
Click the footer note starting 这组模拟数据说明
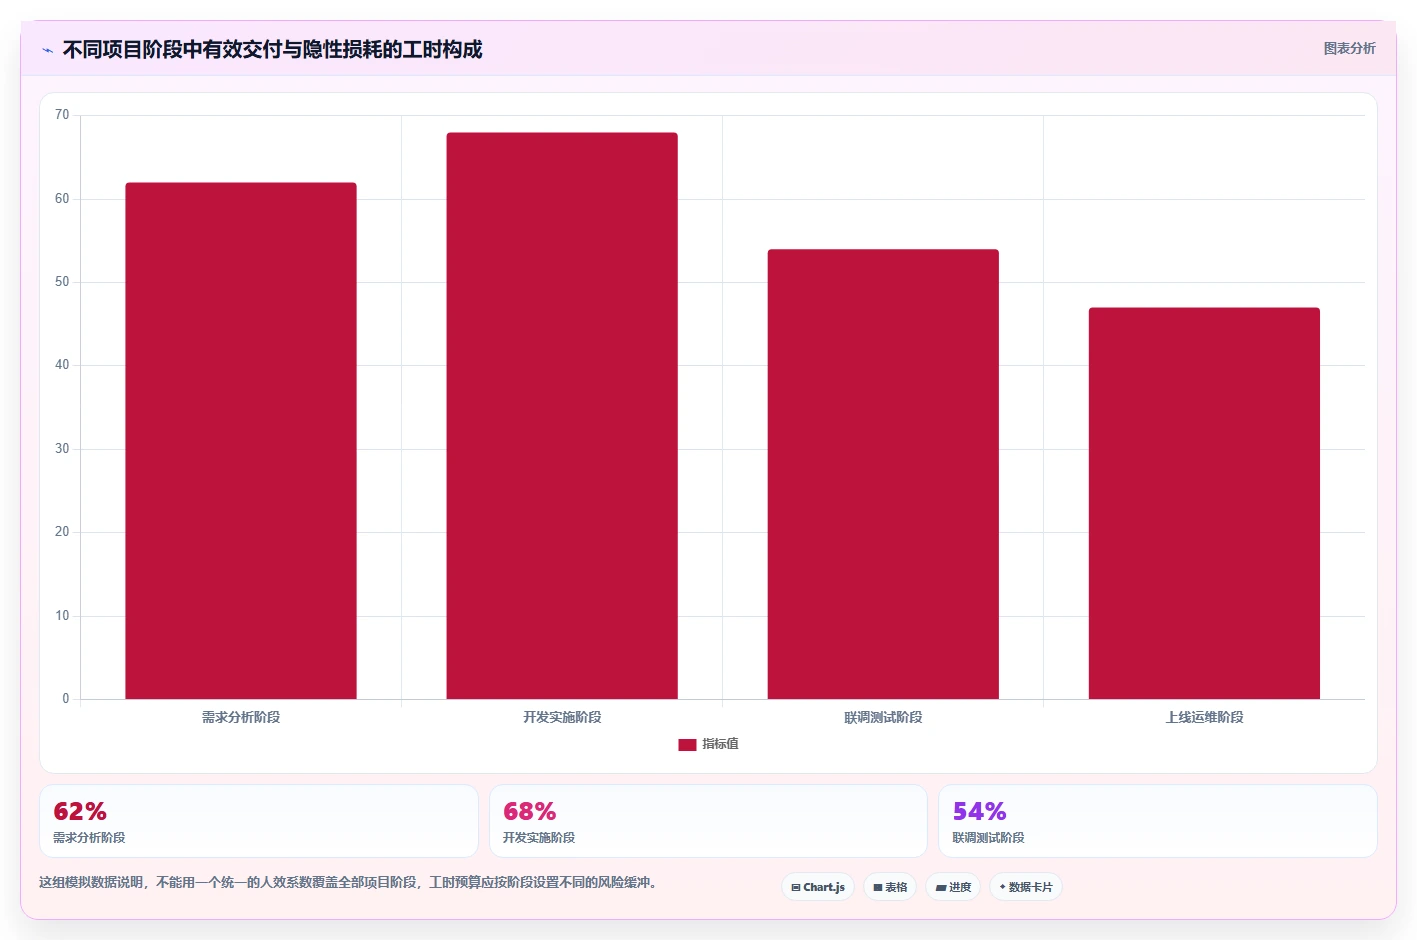[348, 882]
